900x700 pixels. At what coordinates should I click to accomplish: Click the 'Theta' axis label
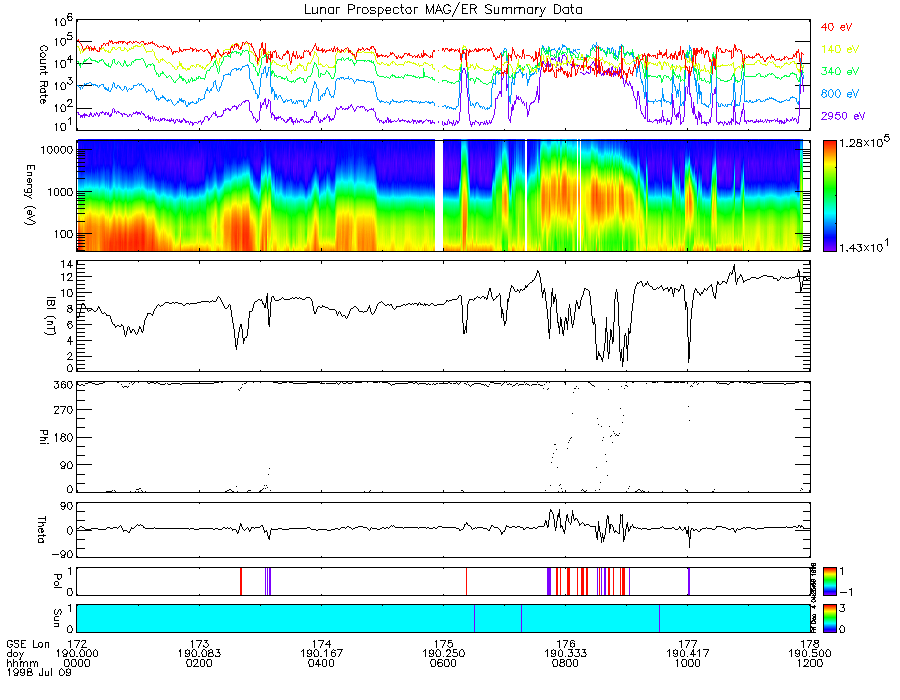pyautogui.click(x=41, y=530)
